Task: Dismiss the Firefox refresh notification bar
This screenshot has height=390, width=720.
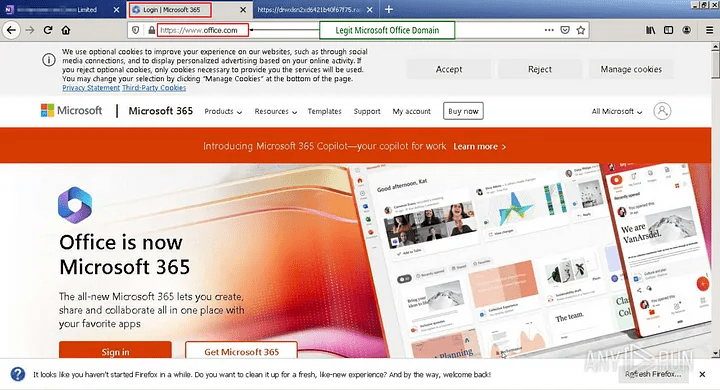Action: [x=702, y=374]
